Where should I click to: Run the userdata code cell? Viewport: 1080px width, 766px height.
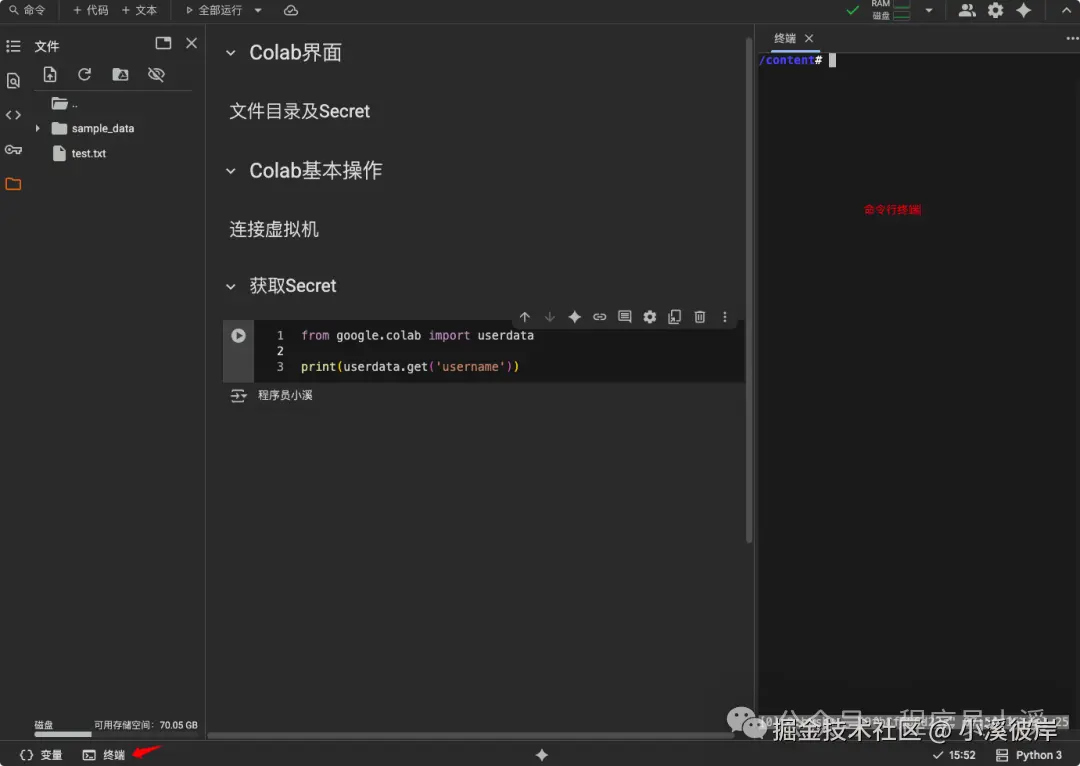(x=237, y=335)
